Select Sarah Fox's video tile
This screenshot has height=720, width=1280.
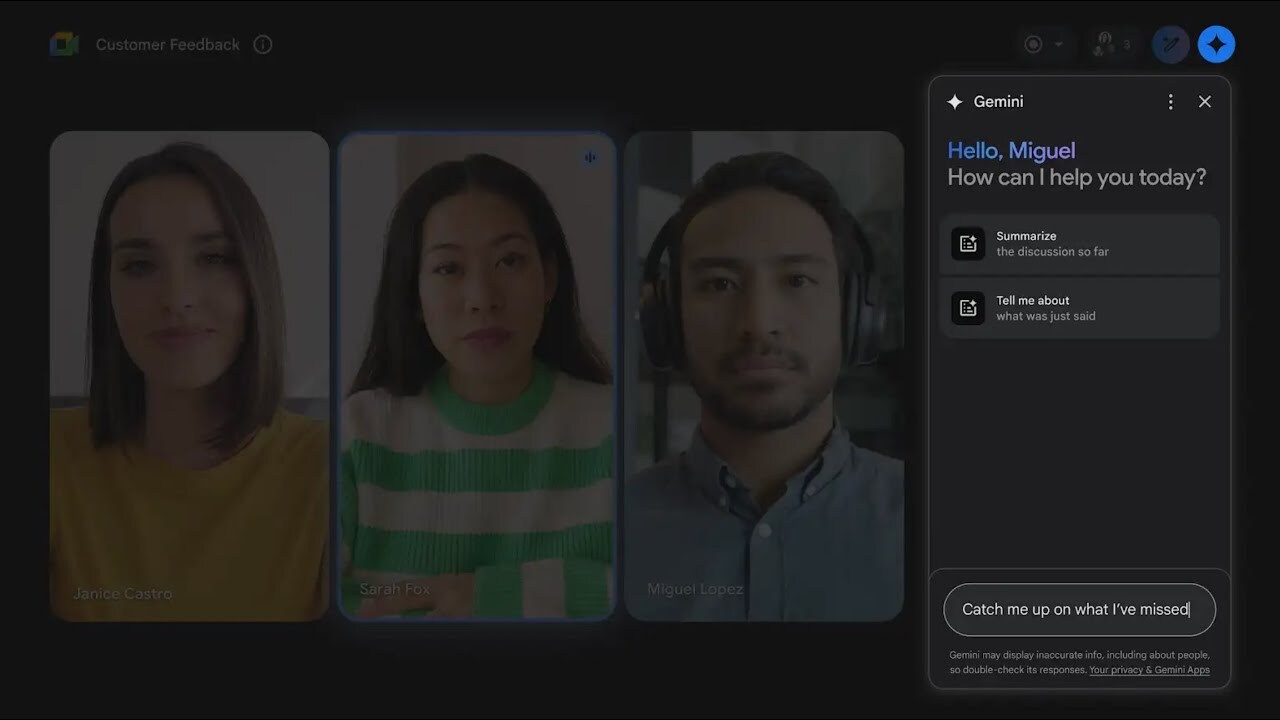coord(477,376)
